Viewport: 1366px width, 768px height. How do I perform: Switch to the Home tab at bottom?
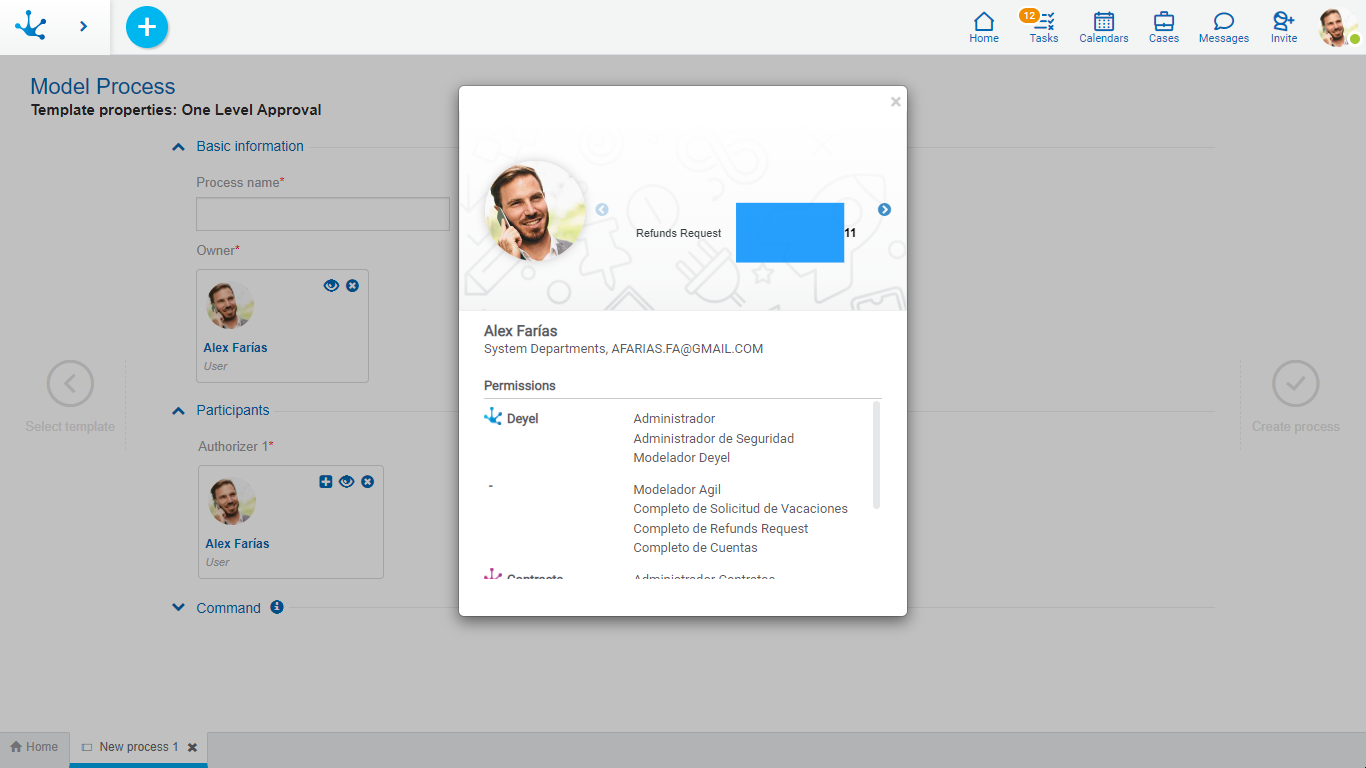point(34,747)
